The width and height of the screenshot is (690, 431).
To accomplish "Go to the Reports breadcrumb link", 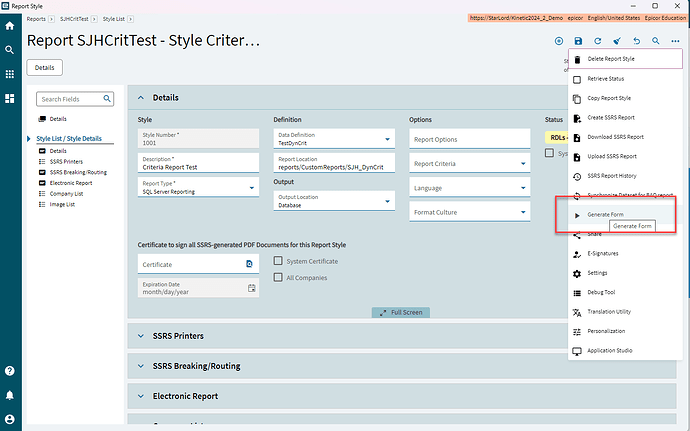I will (36, 19).
